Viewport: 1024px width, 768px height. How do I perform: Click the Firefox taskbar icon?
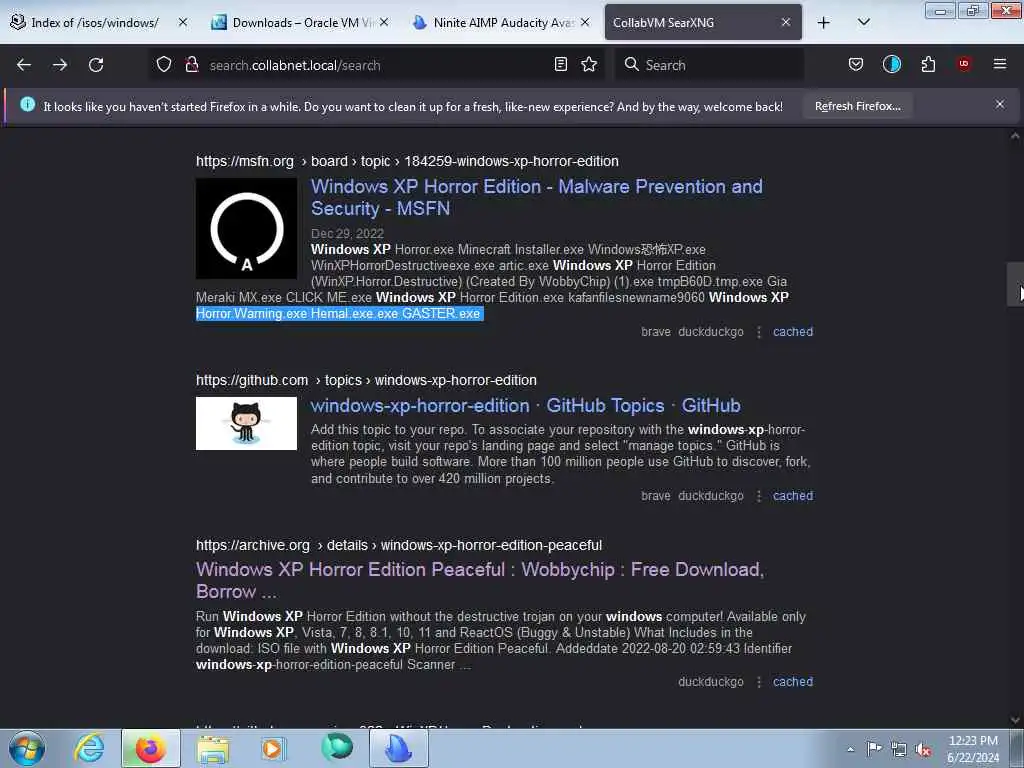point(150,748)
